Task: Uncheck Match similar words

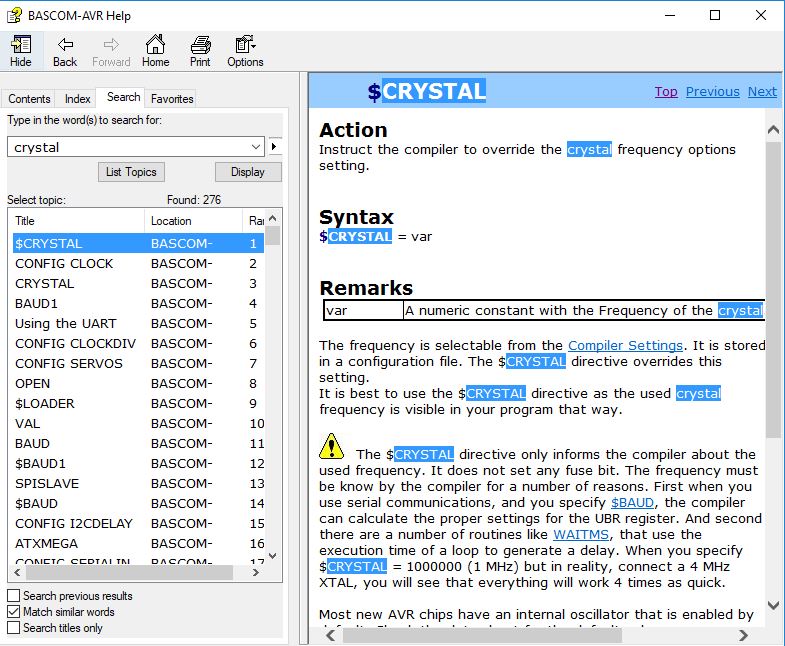Action: [14, 611]
